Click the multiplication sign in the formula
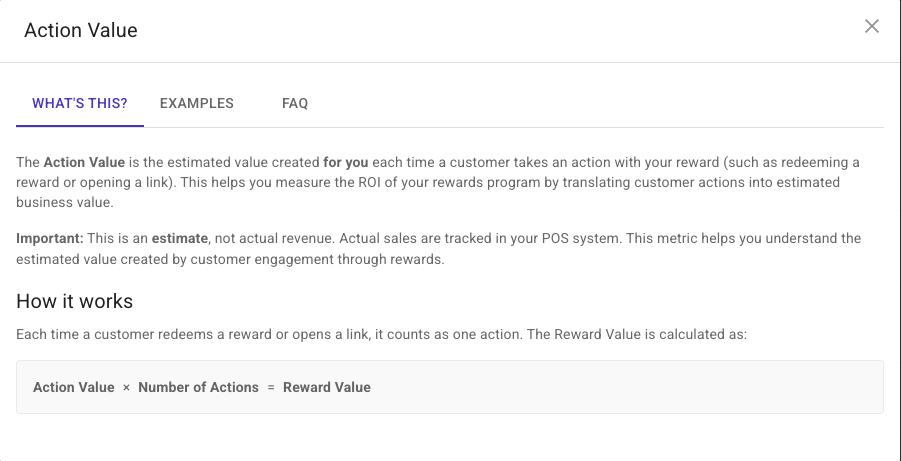The image size is (901, 461). pyautogui.click(x=126, y=387)
